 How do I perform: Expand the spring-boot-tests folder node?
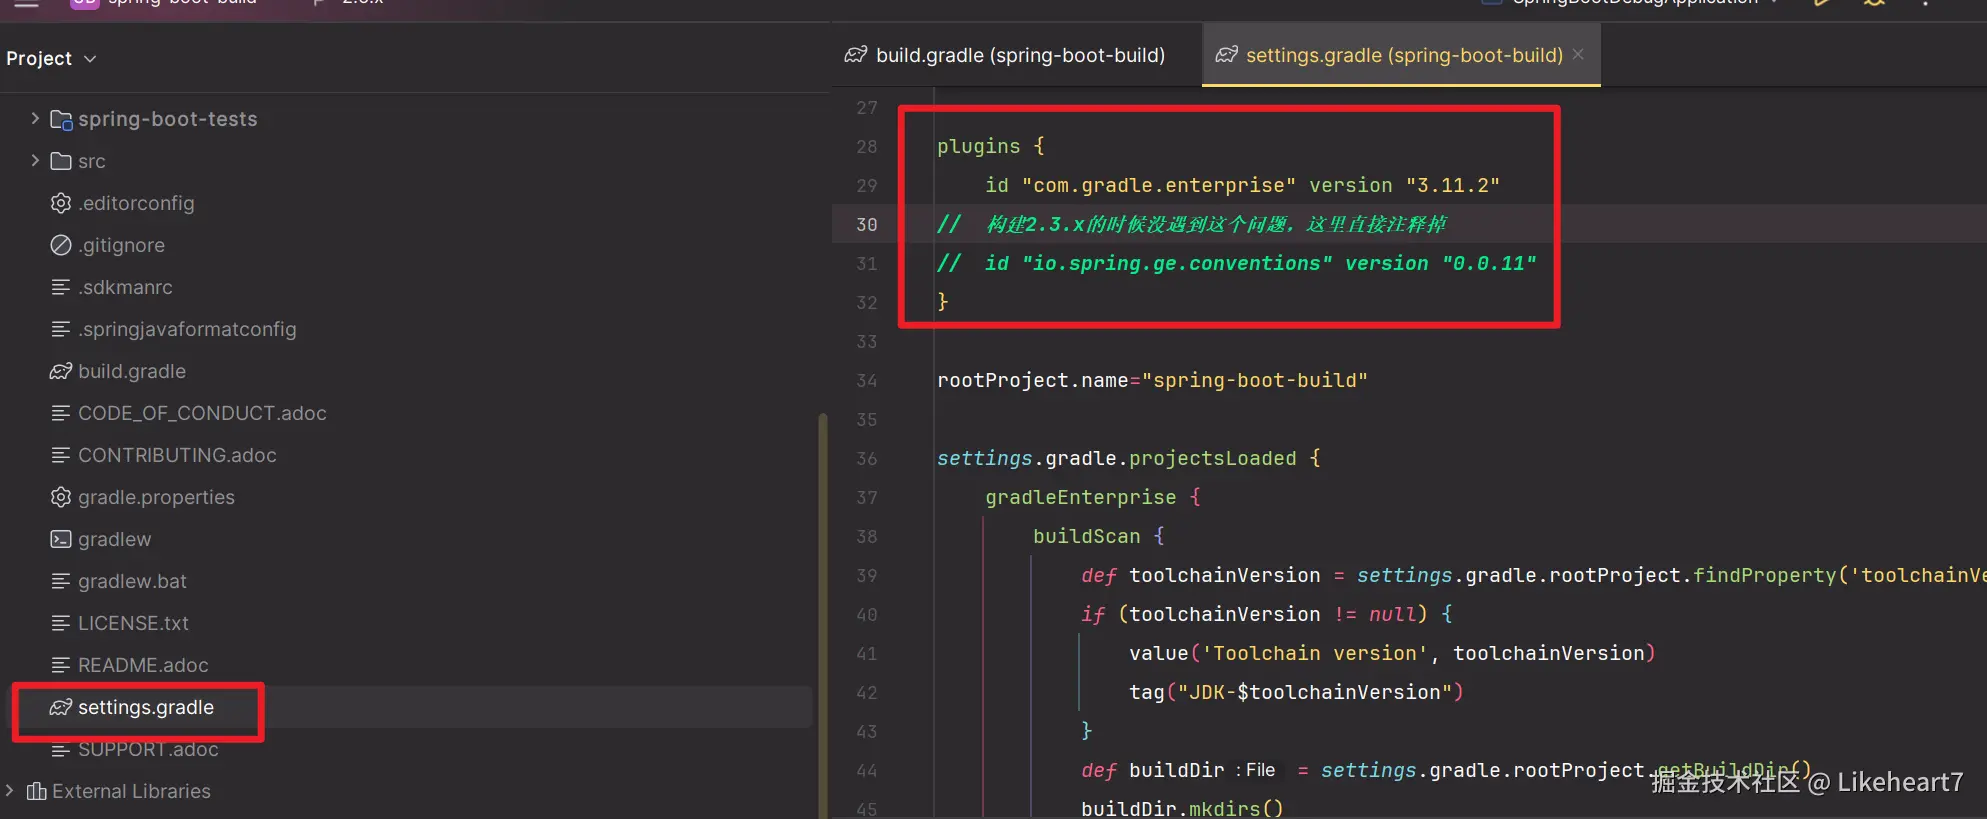tap(35, 119)
